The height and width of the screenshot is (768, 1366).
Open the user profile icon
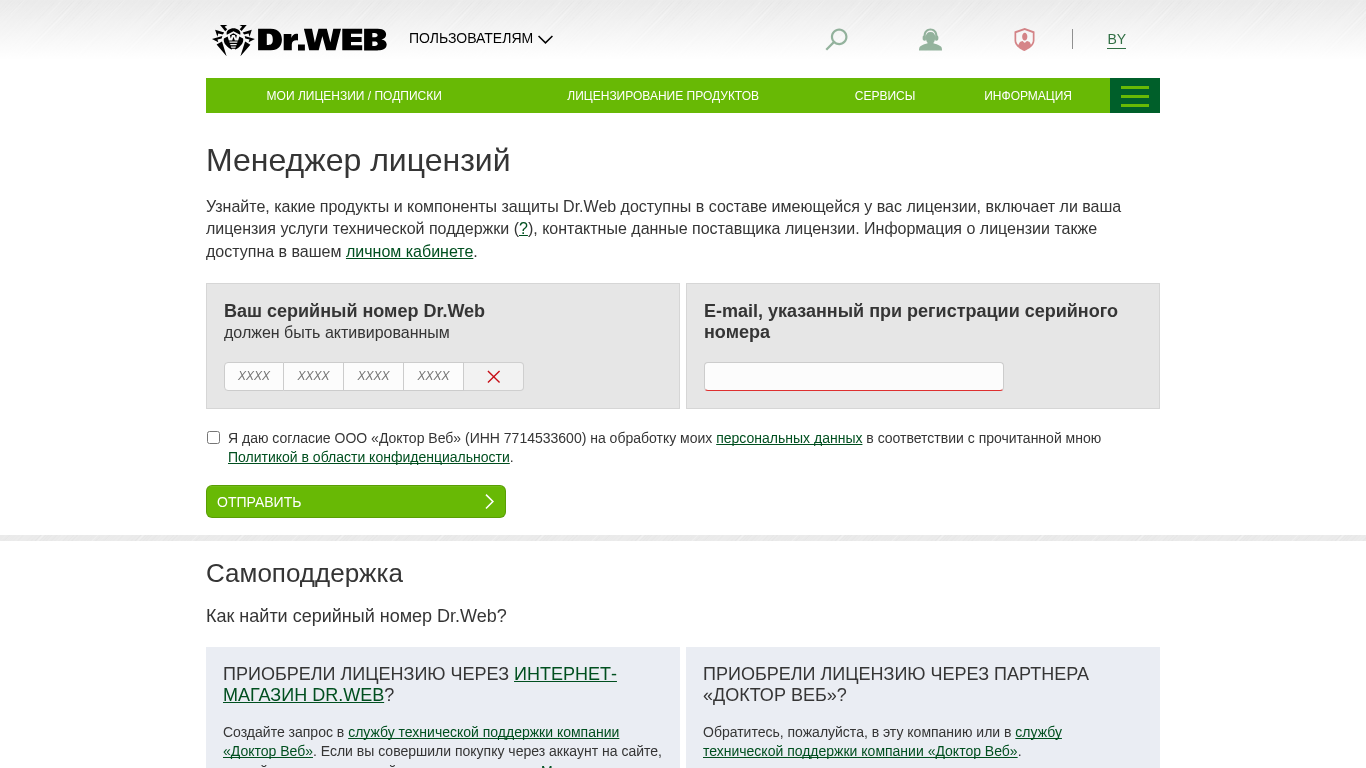pyautogui.click(x=930, y=39)
